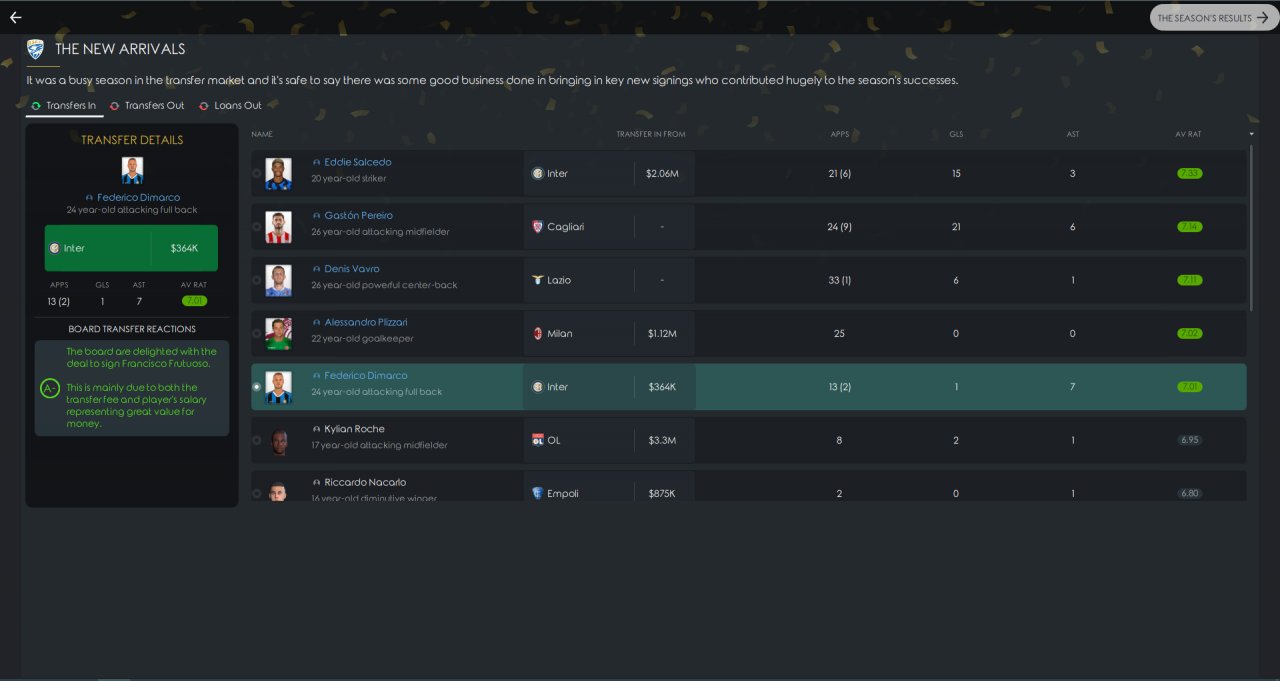Select Denis Vavro row radio button
The height and width of the screenshot is (681, 1280).
pos(257,280)
